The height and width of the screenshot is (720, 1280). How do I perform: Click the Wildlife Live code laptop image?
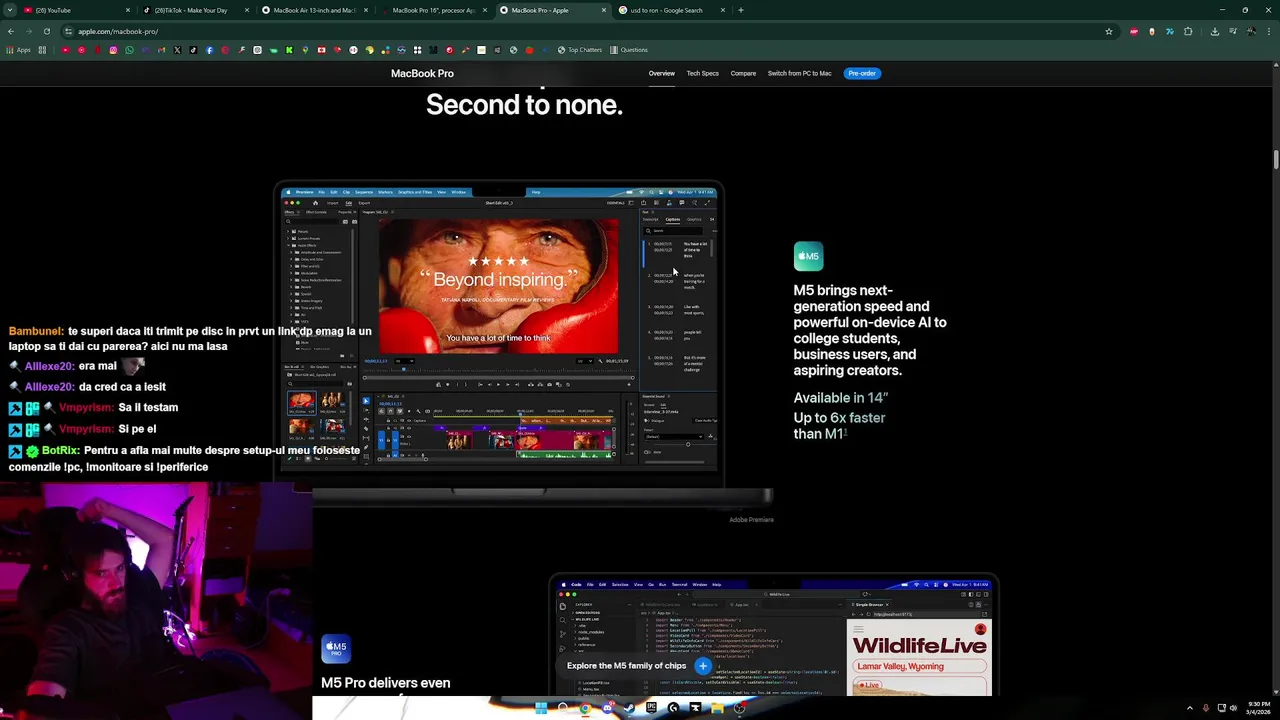[x=772, y=636]
